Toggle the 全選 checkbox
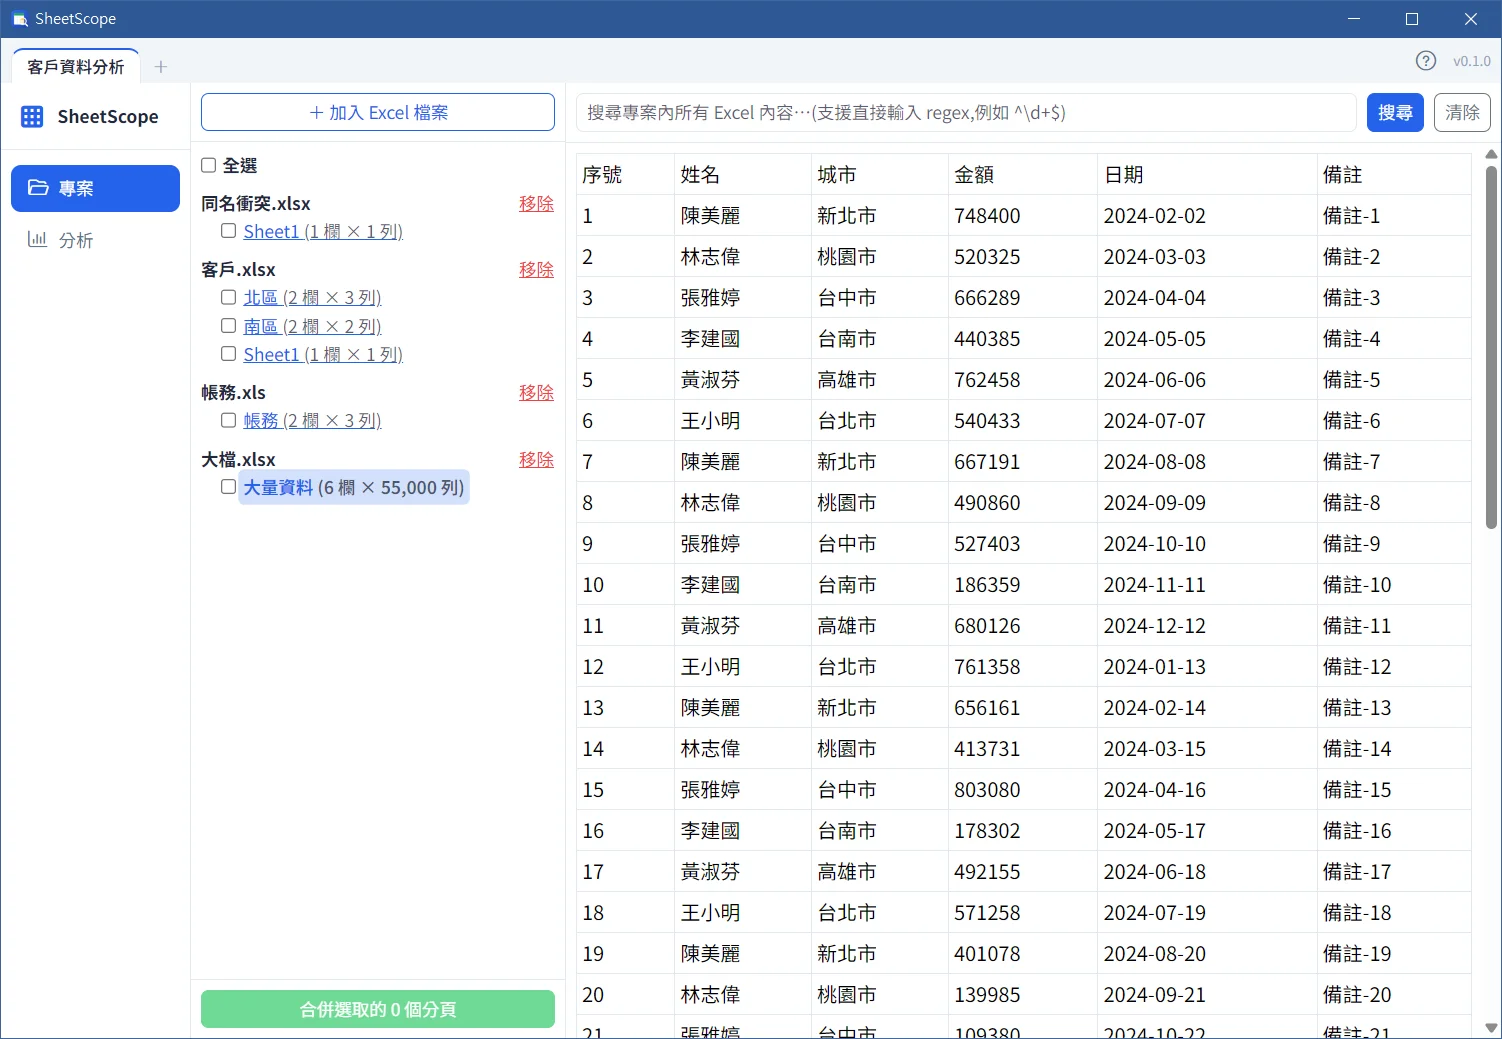Image resolution: width=1502 pixels, height=1039 pixels. (209, 165)
